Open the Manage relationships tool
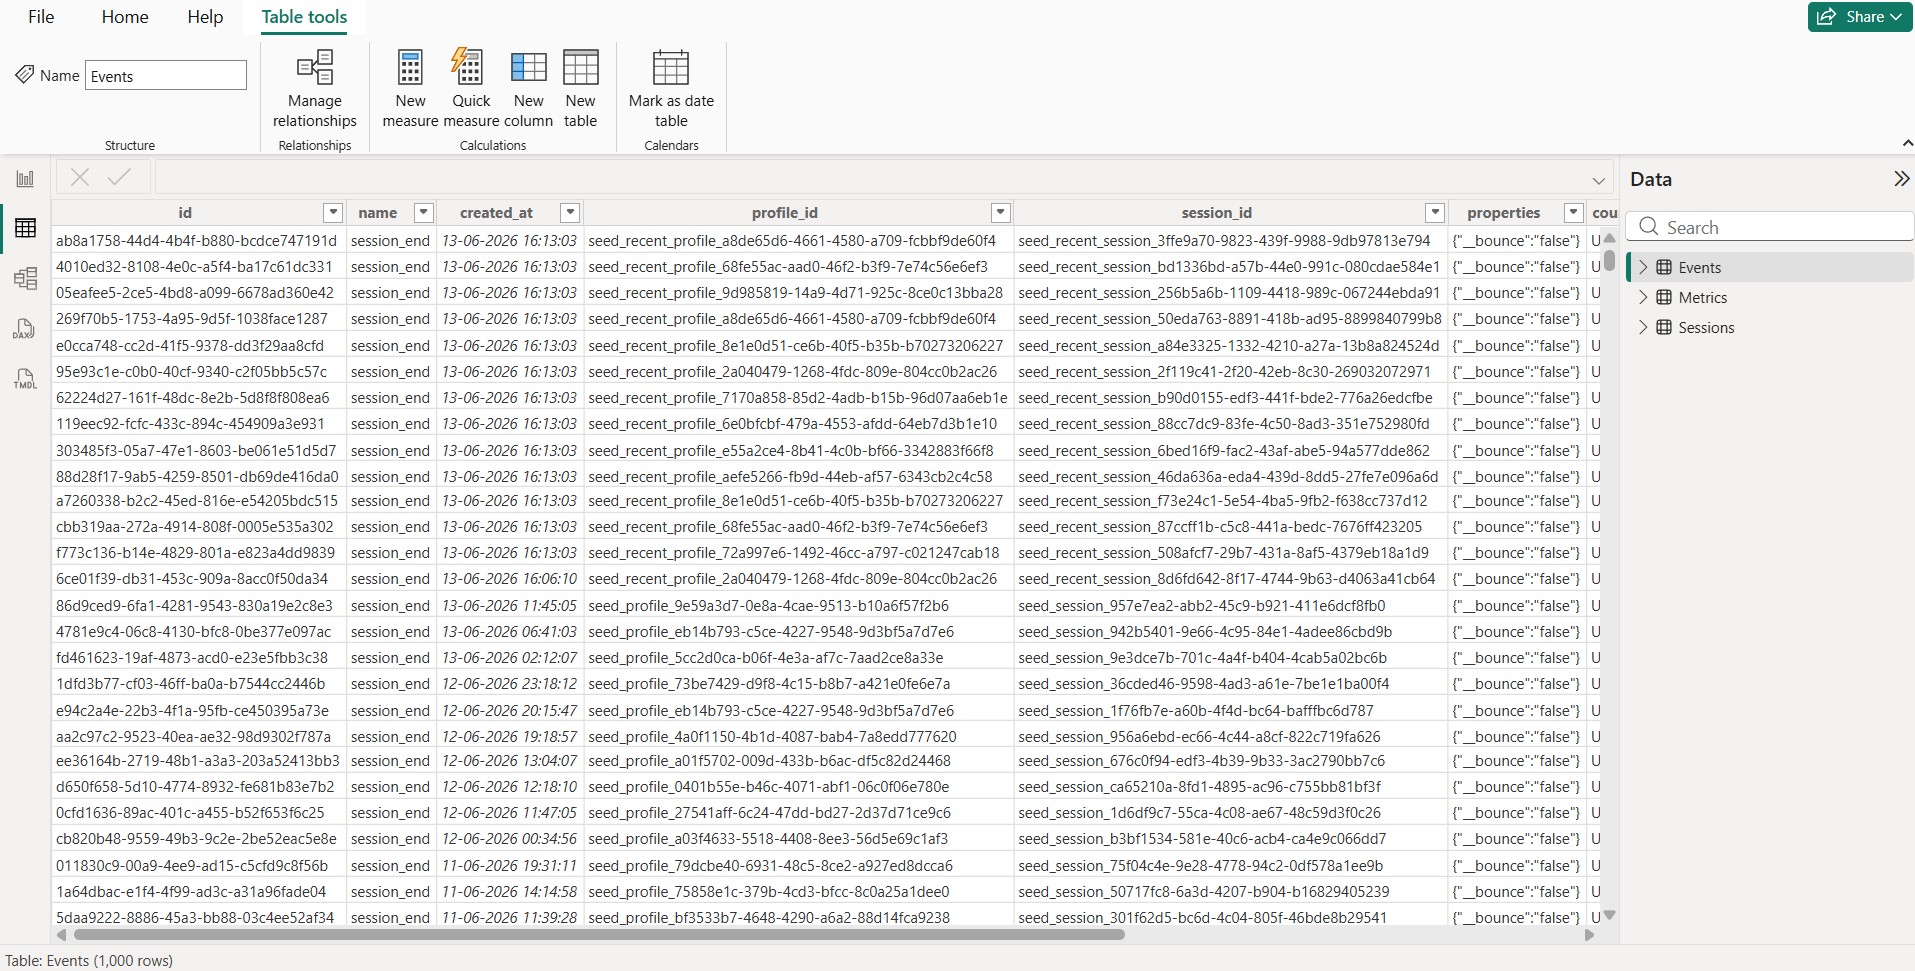 (315, 90)
